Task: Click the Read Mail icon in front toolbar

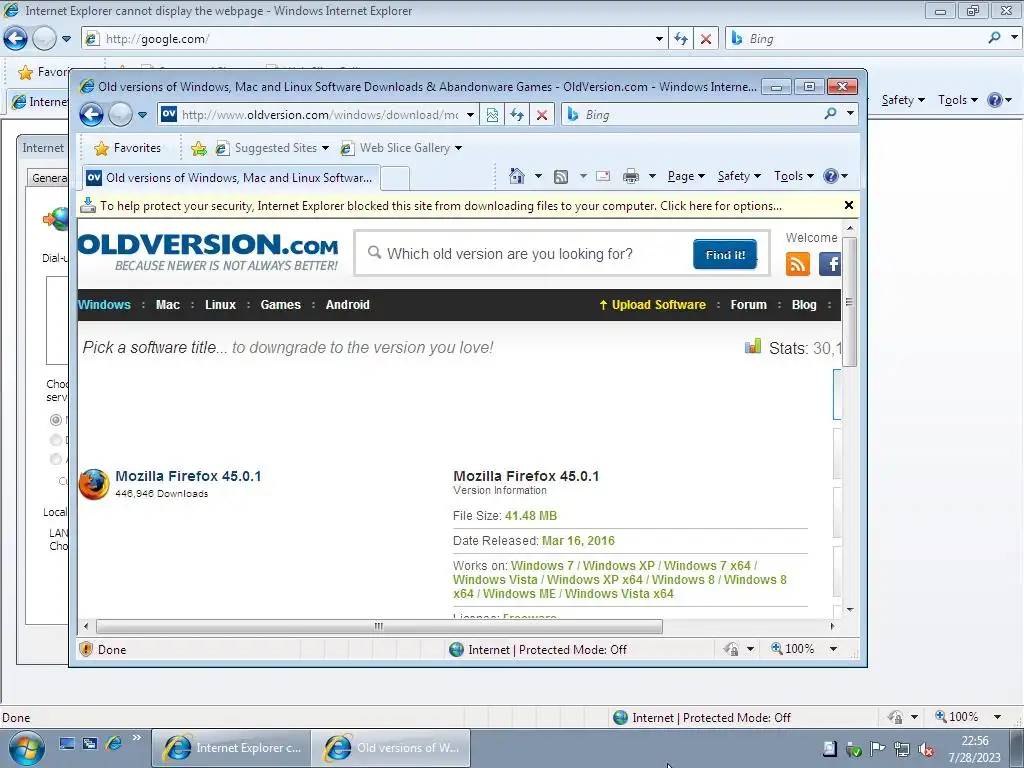Action: [x=603, y=176]
